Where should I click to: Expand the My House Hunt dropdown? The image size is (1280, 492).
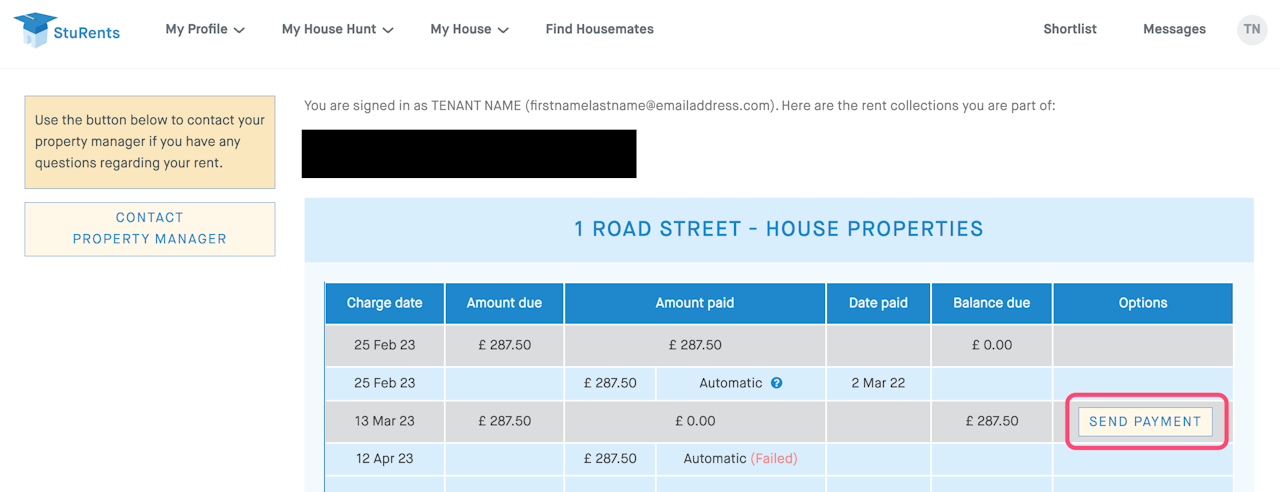337,30
